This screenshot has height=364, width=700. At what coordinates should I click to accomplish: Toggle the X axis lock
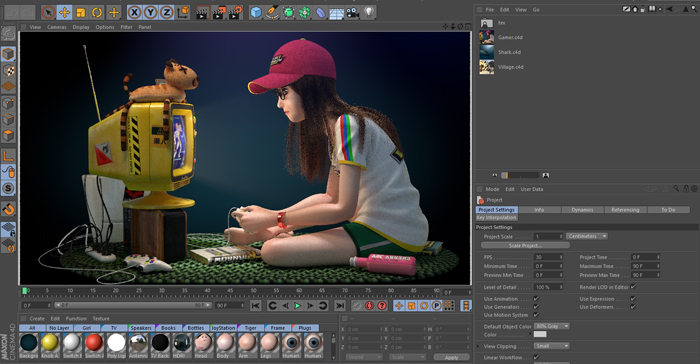pyautogui.click(x=134, y=13)
